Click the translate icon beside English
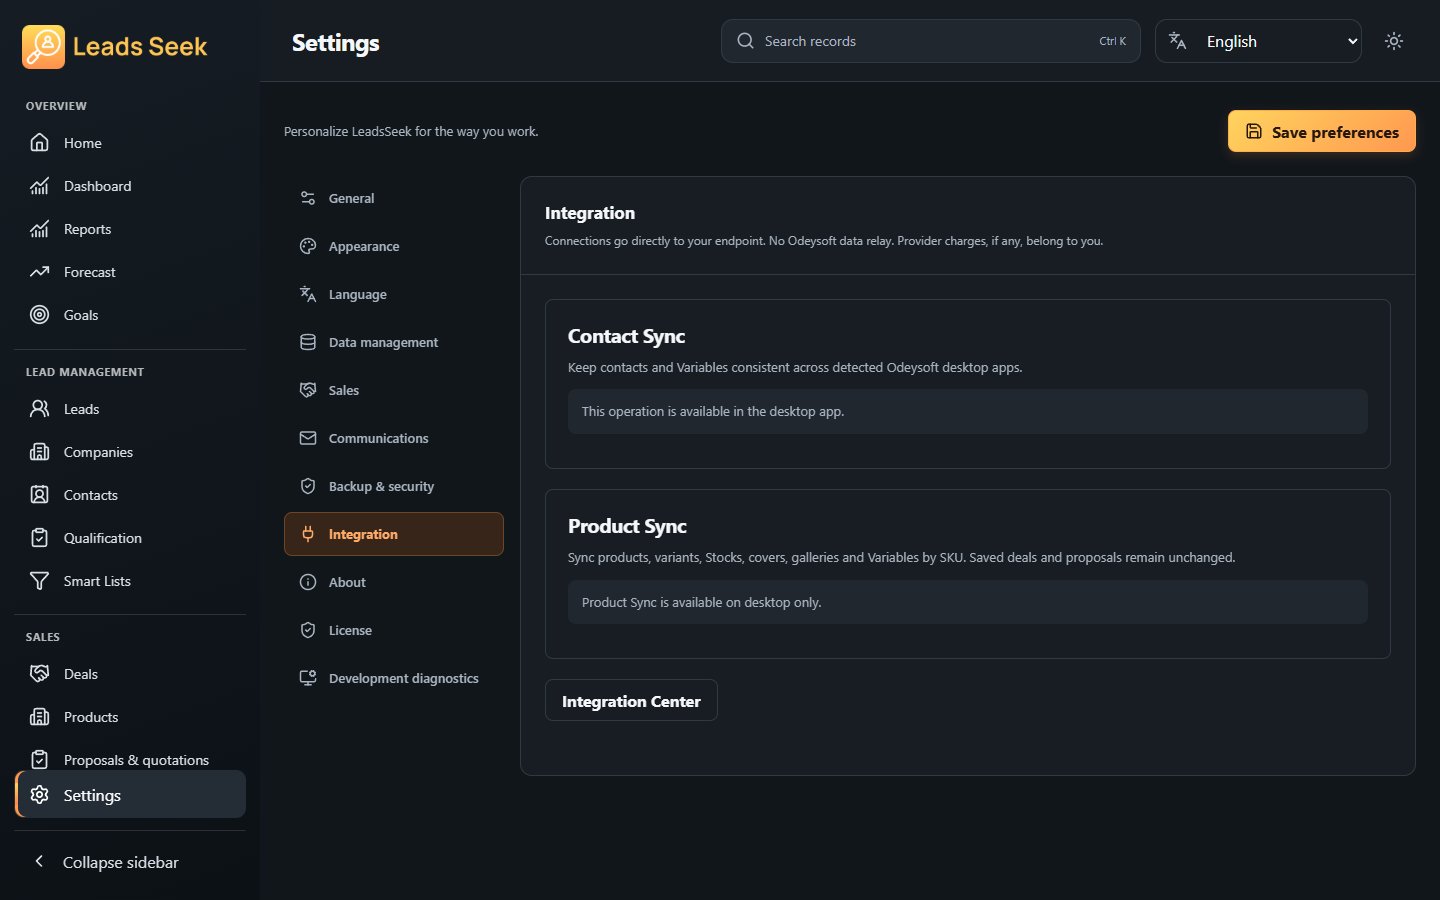This screenshot has width=1440, height=900. 1178,41
